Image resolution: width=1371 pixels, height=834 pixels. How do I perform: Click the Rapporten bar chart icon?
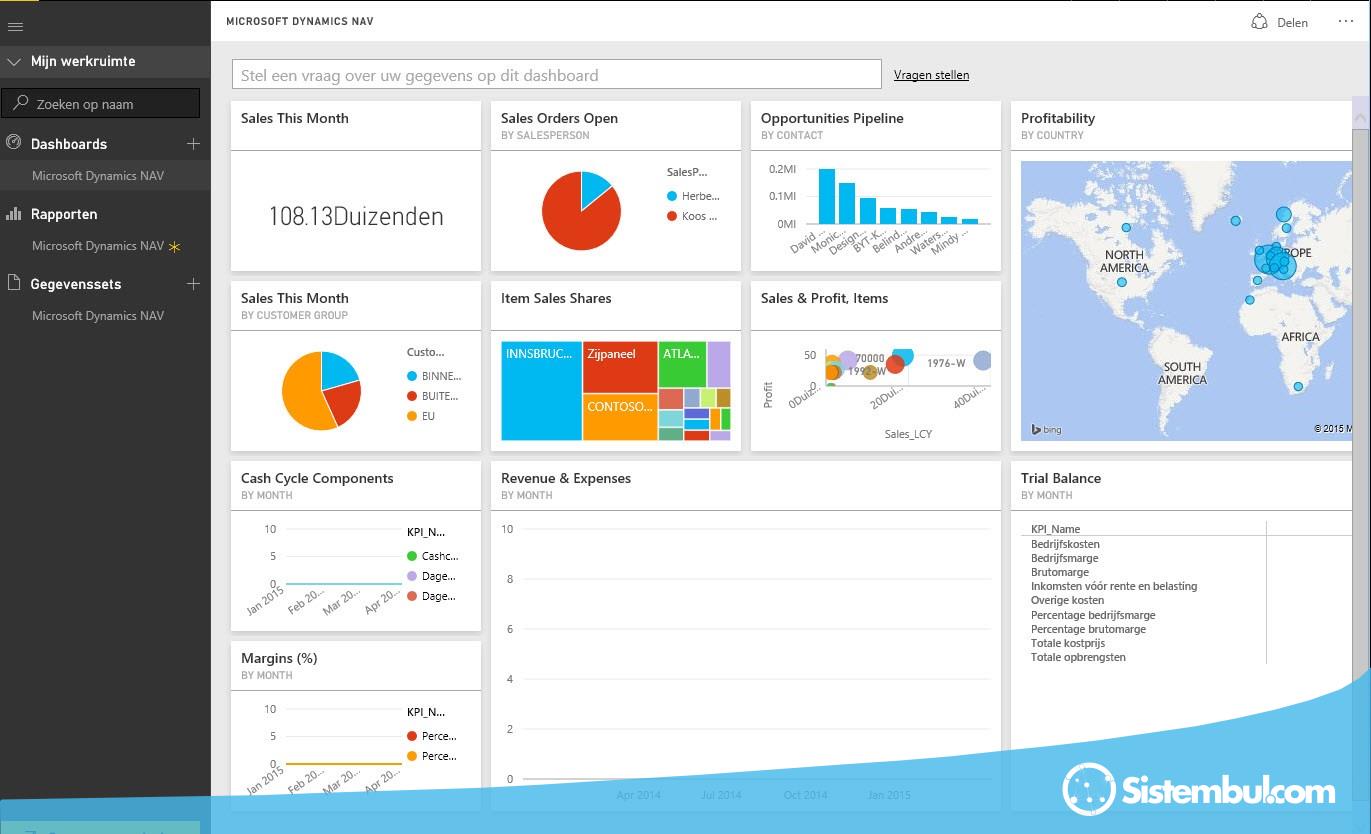[x=14, y=214]
